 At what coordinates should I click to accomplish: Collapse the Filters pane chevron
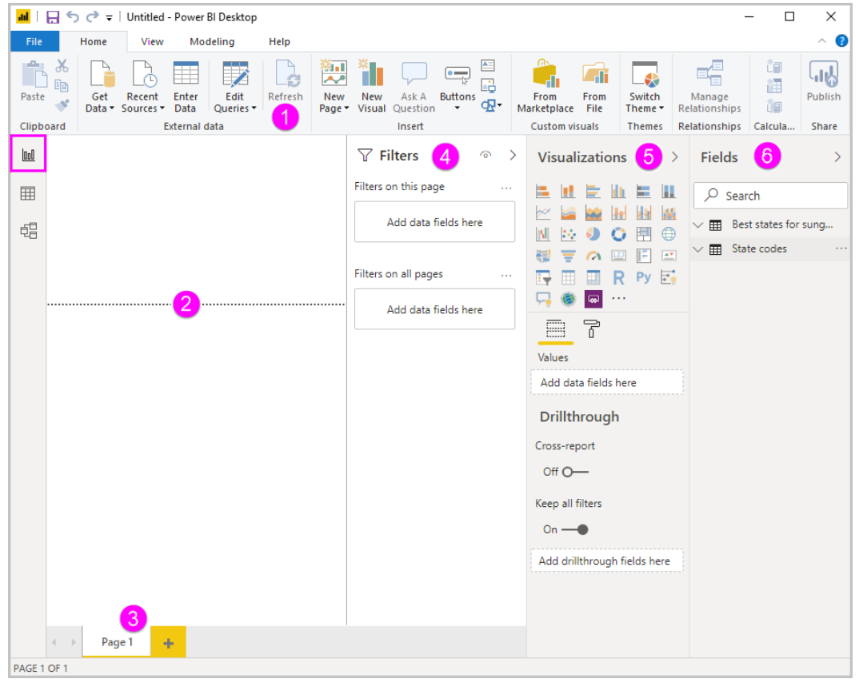click(x=513, y=155)
